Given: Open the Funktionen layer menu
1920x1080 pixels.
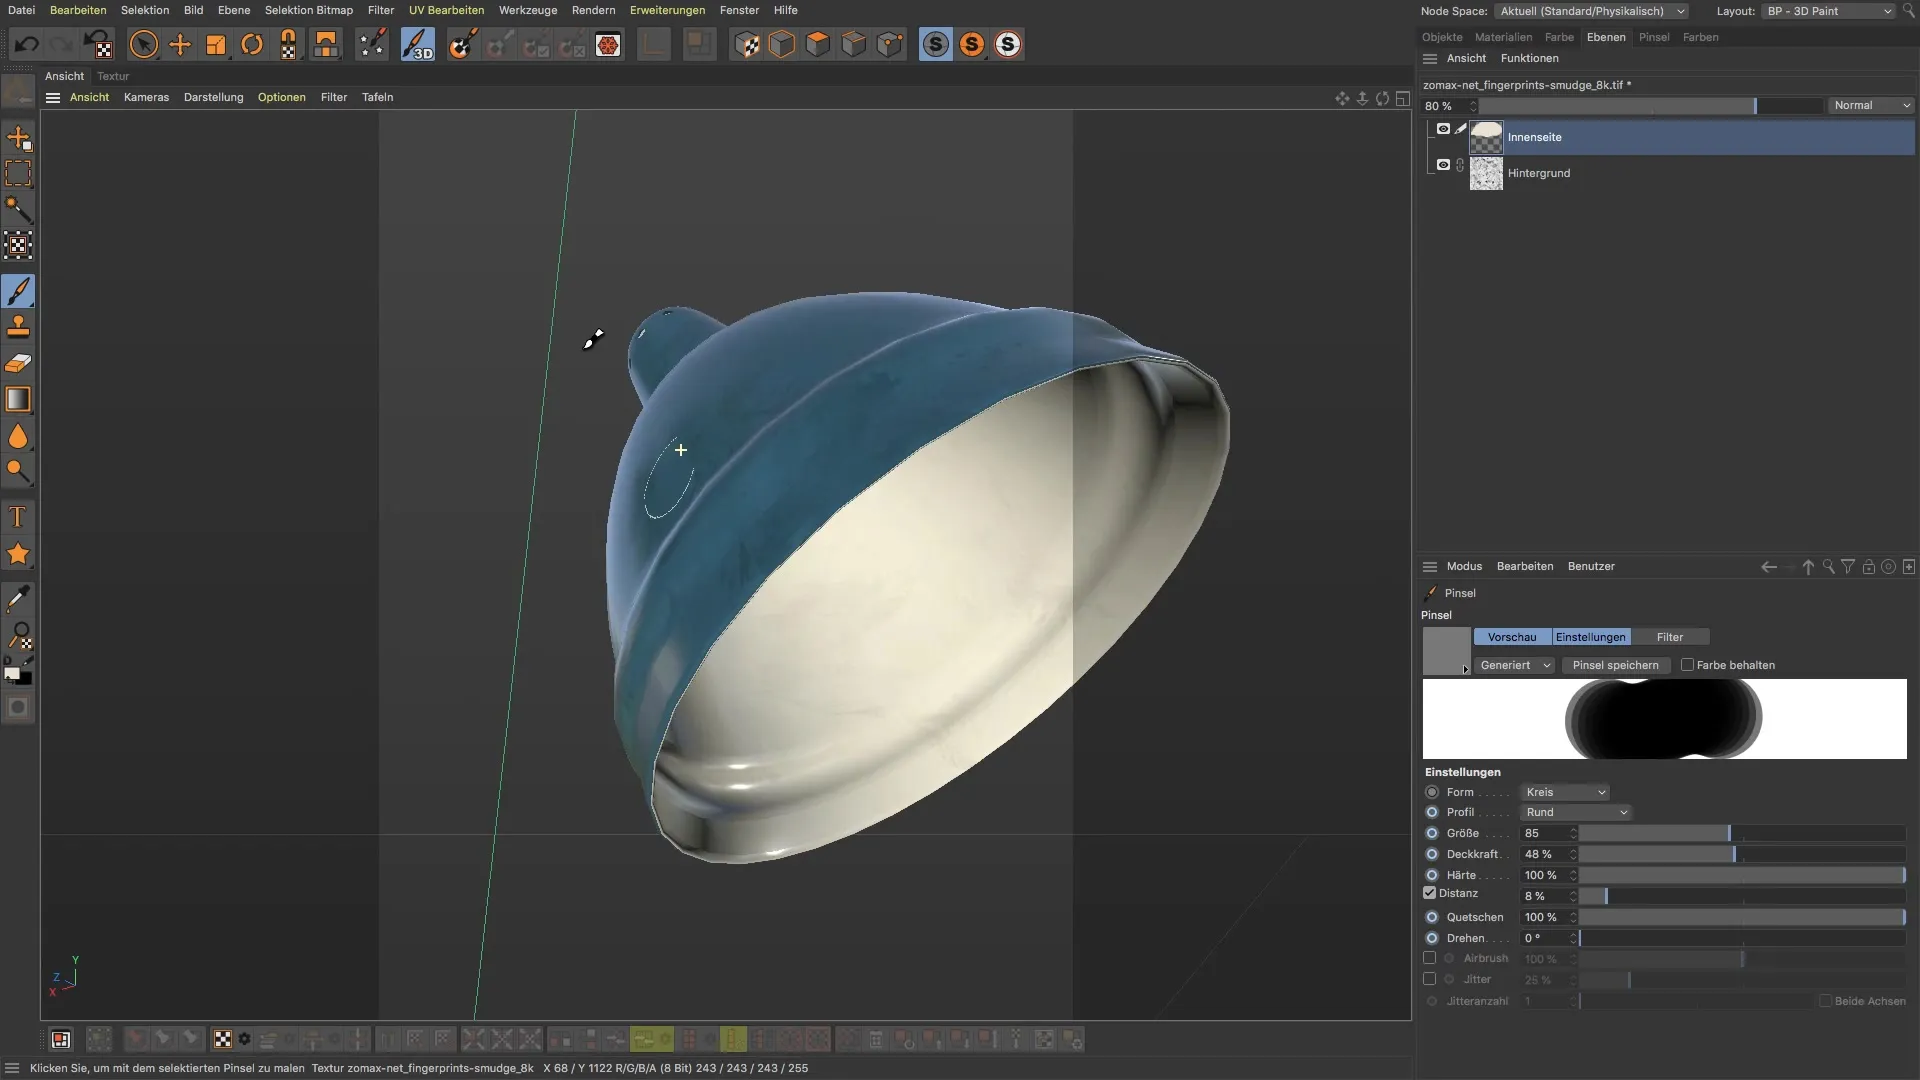Looking at the screenshot, I should coord(1529,58).
